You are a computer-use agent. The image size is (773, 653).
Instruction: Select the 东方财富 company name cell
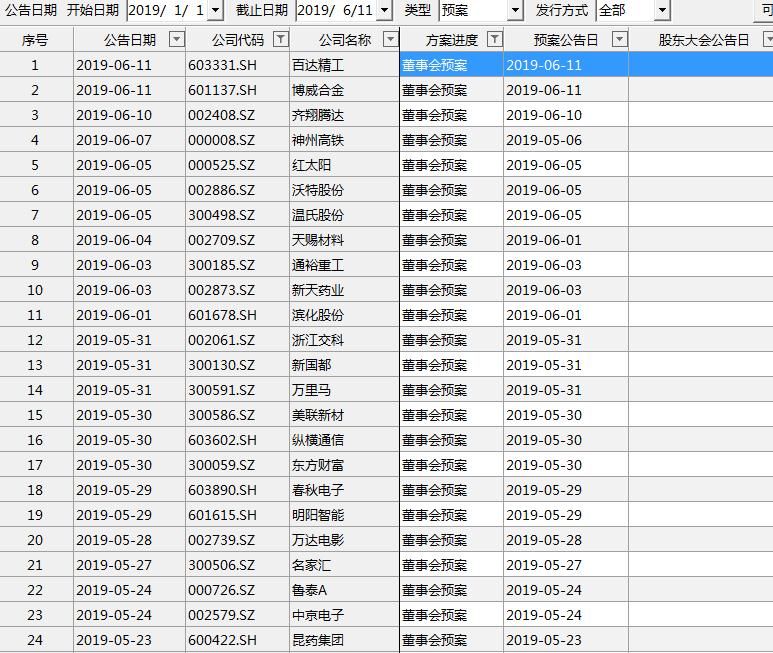[x=318, y=465]
